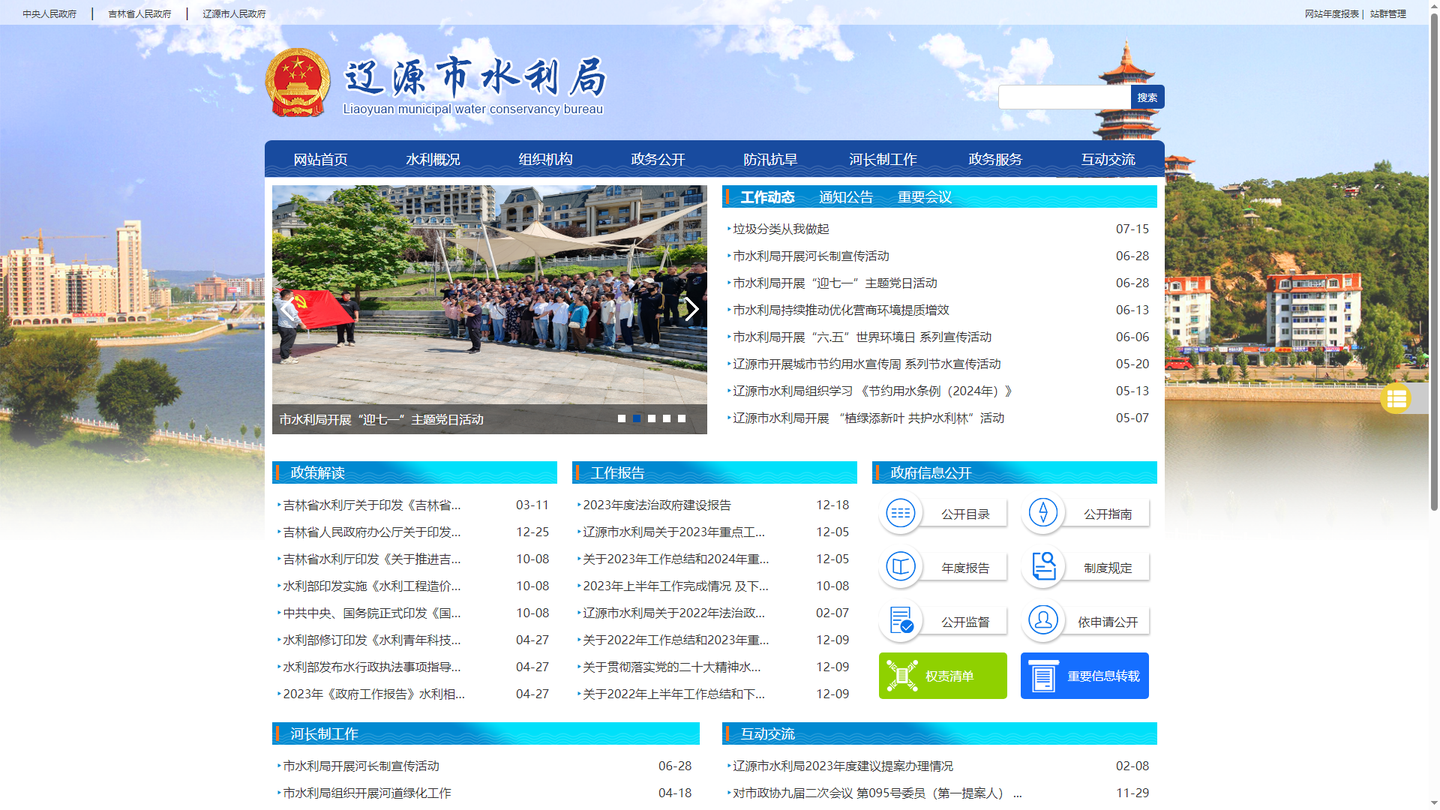Screen dimensions: 1440x810
Task: Open the 组织机构 nav menu
Action: (x=545, y=159)
